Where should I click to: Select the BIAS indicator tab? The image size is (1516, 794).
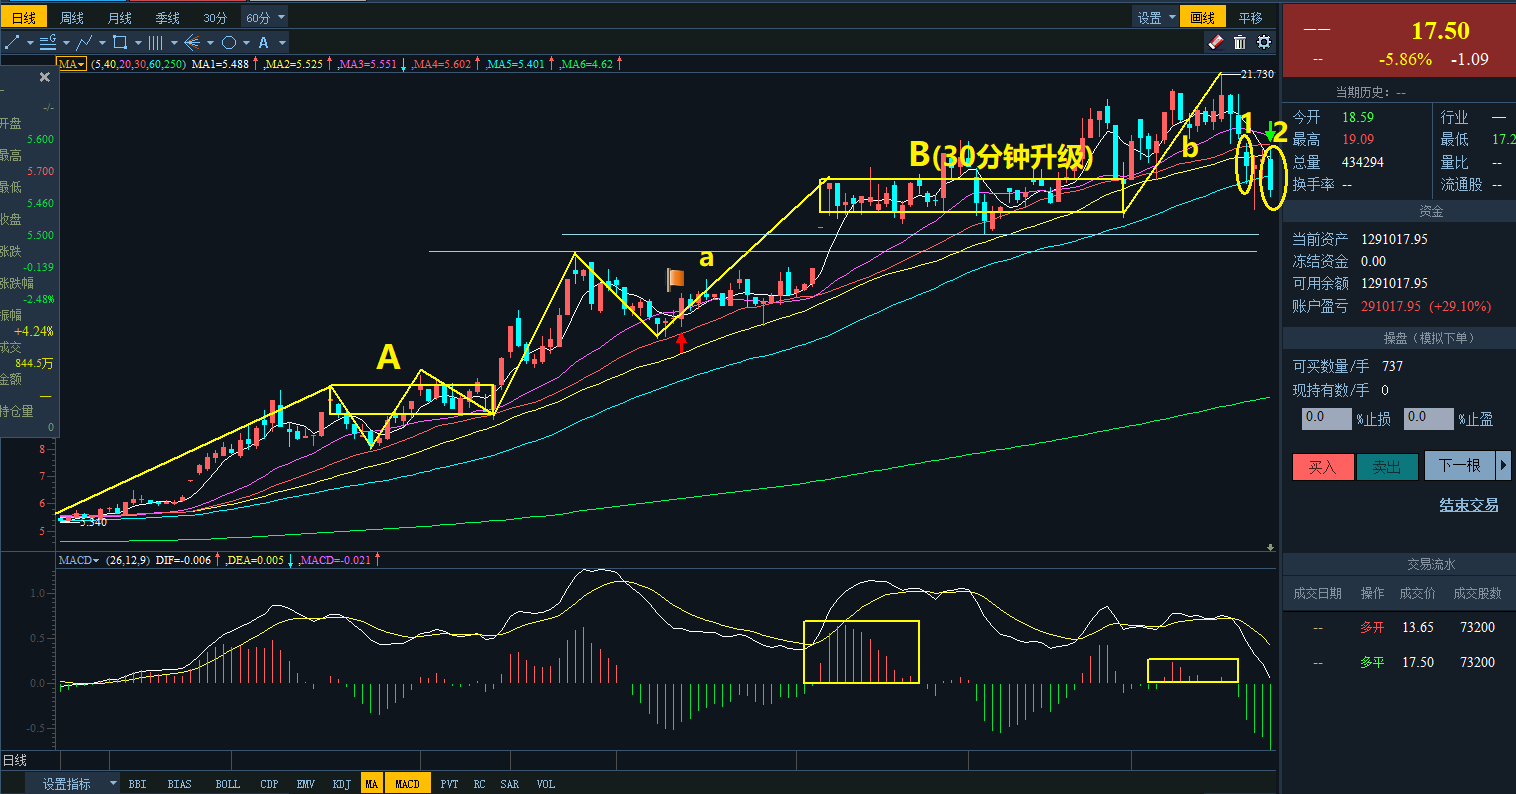pos(179,784)
